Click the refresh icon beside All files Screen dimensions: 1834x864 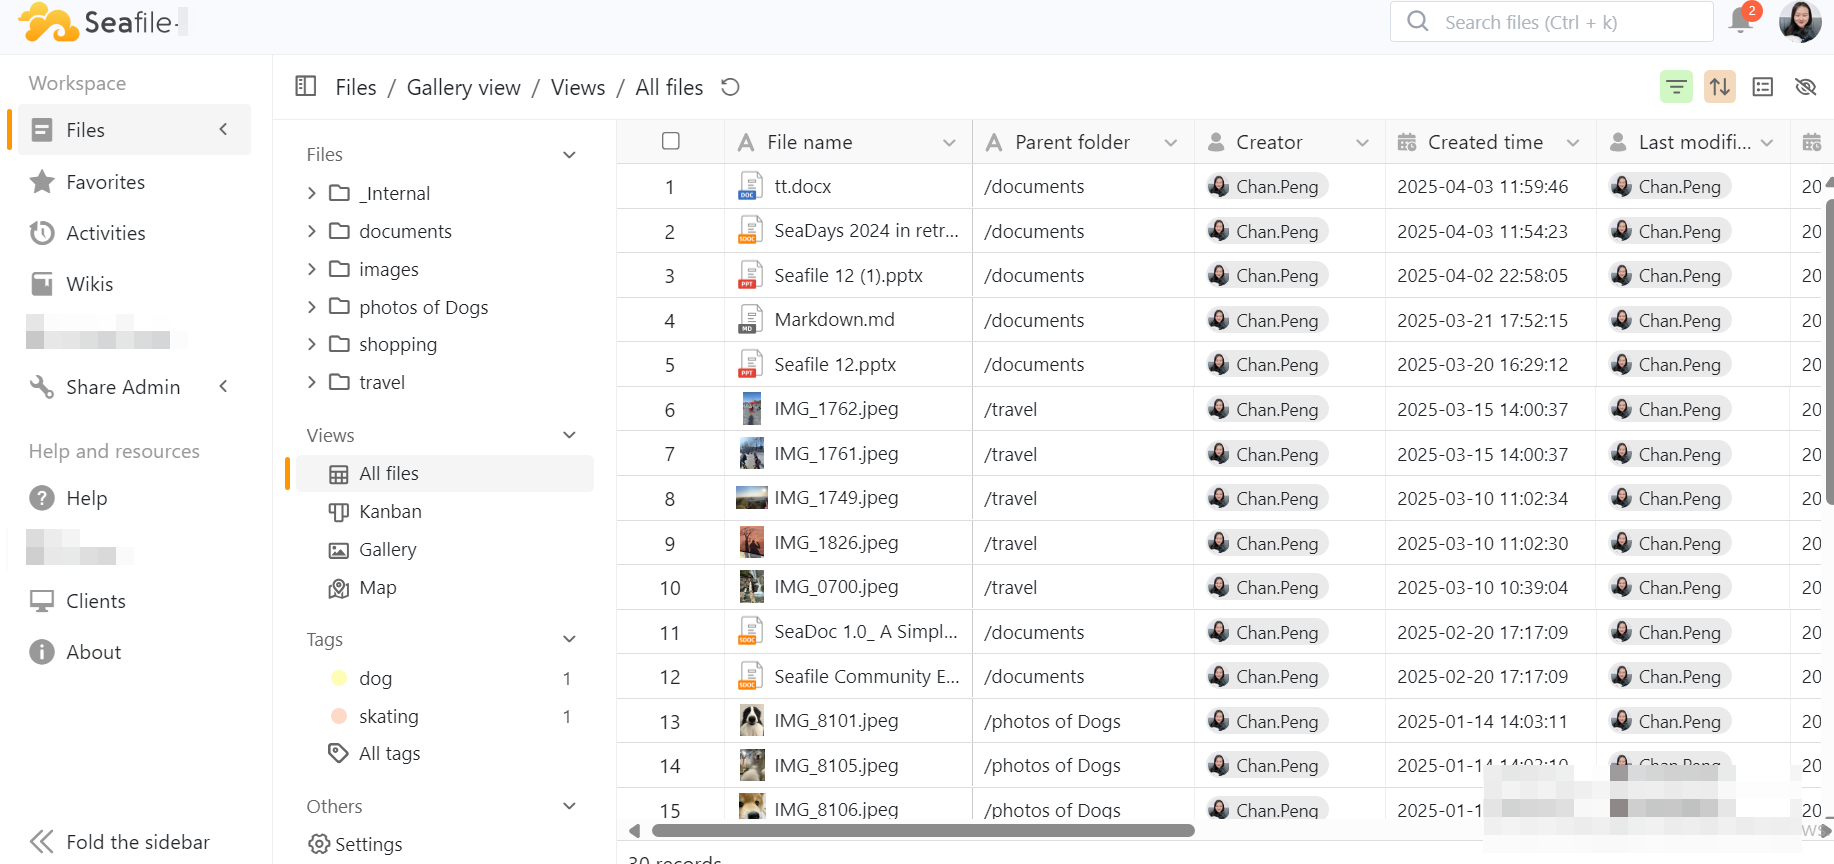click(730, 87)
